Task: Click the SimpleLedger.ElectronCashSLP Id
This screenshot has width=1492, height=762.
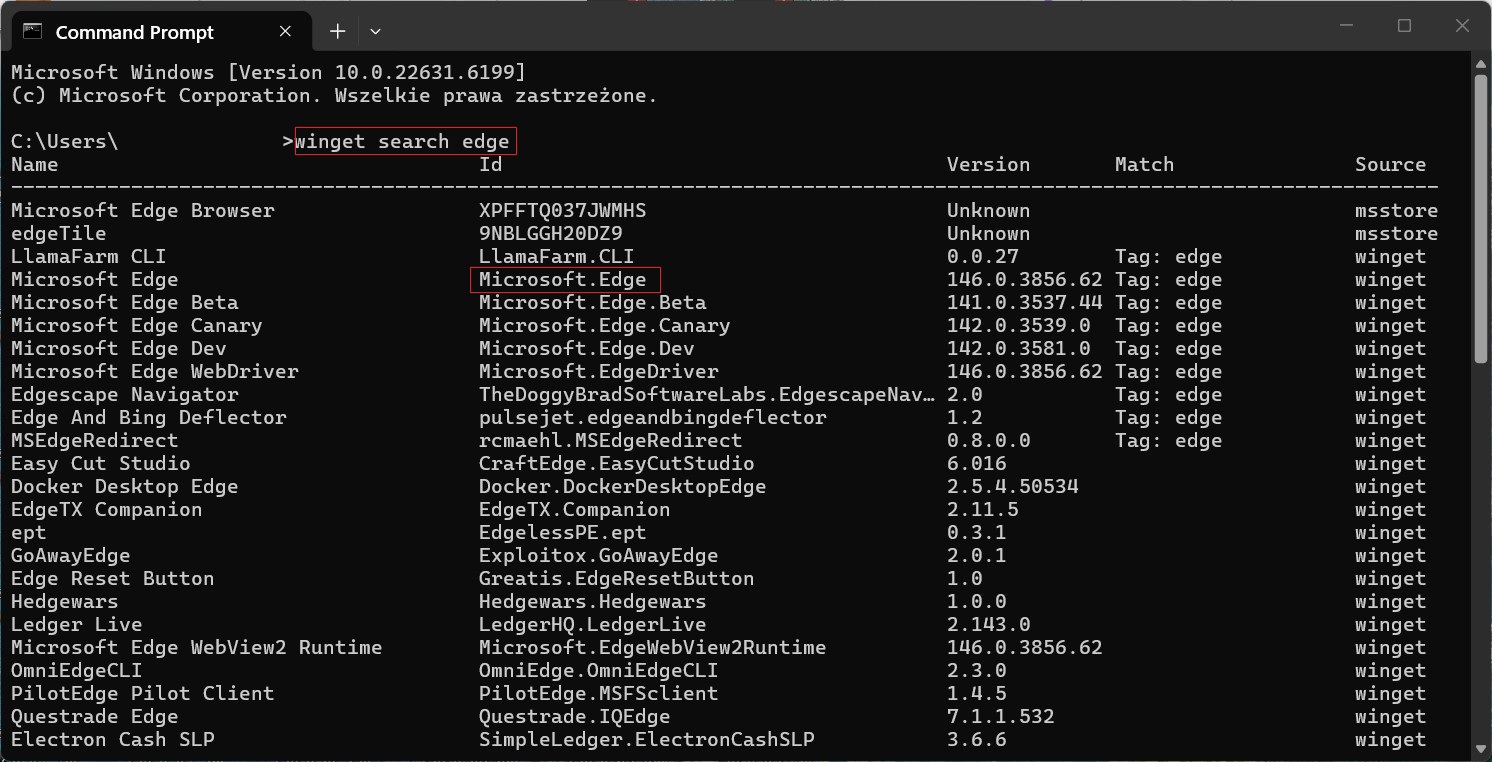Action: pos(646,740)
